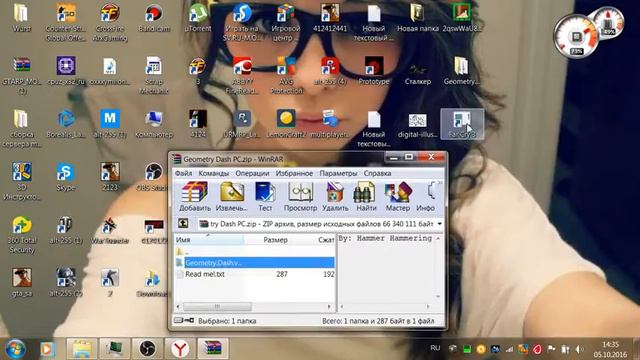Select the Counter-Strike Global Offensive desktop icon
This screenshot has width=640, height=360.
tap(66, 22)
